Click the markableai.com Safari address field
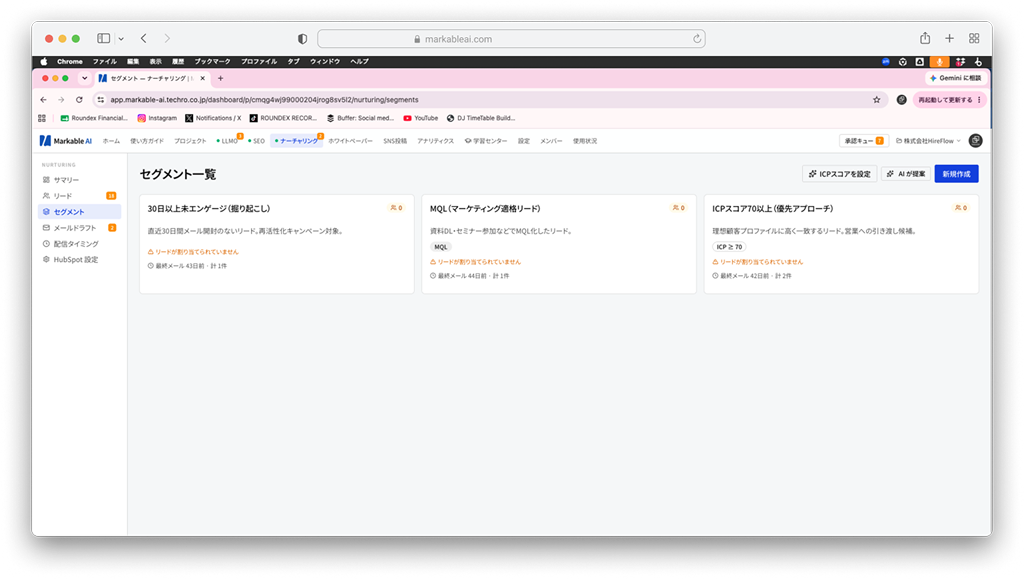This screenshot has height=579, width=1024. click(511, 39)
